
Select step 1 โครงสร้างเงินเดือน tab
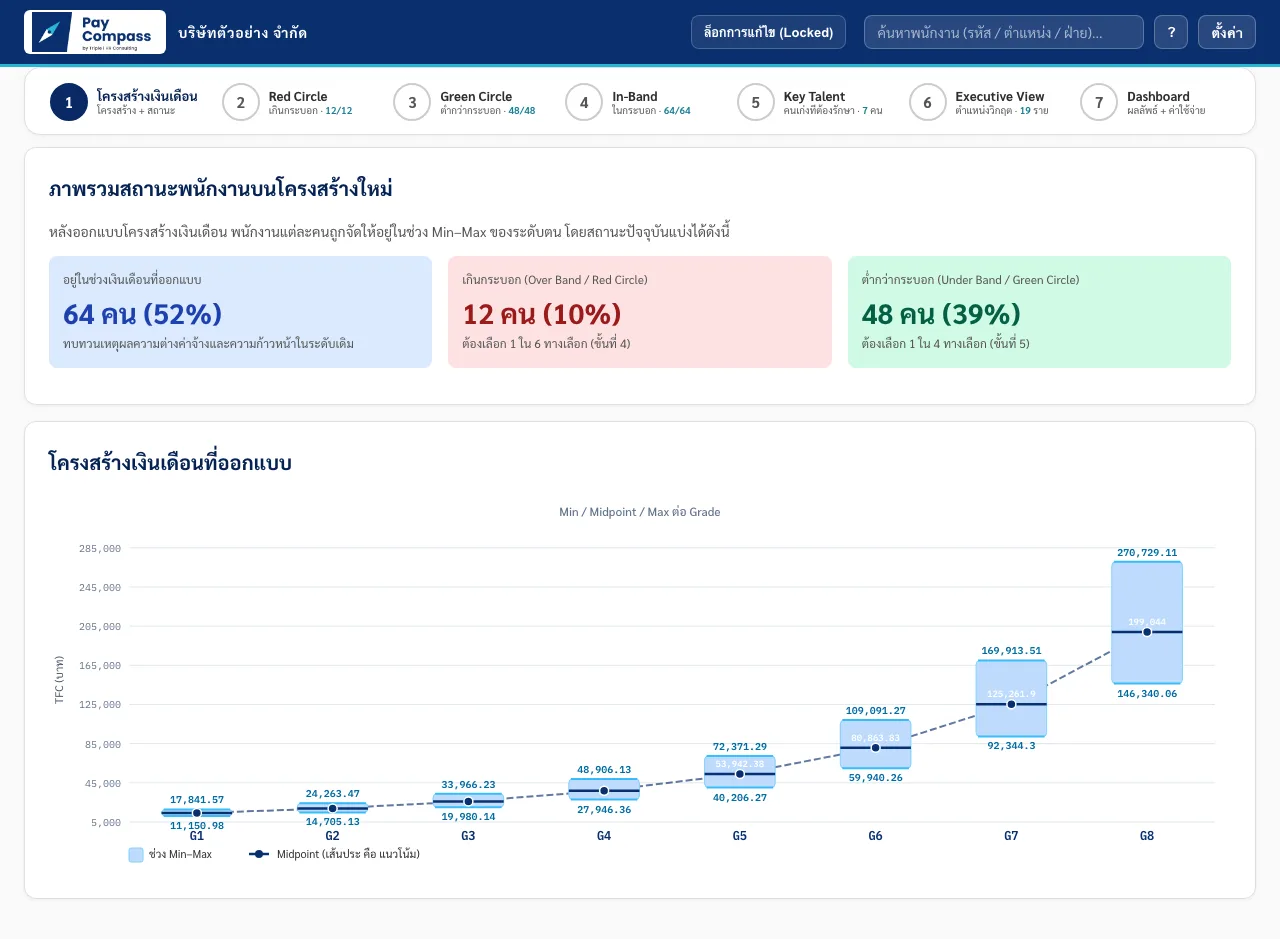pyautogui.click(x=124, y=102)
